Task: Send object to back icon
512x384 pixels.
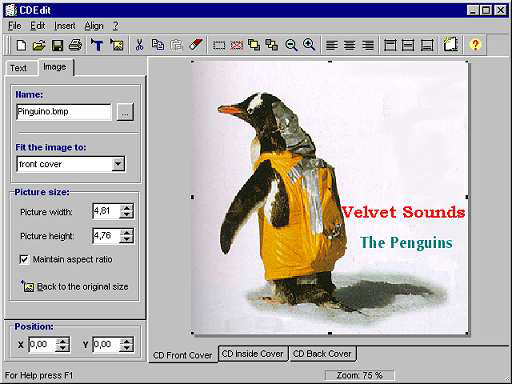Action: click(272, 45)
